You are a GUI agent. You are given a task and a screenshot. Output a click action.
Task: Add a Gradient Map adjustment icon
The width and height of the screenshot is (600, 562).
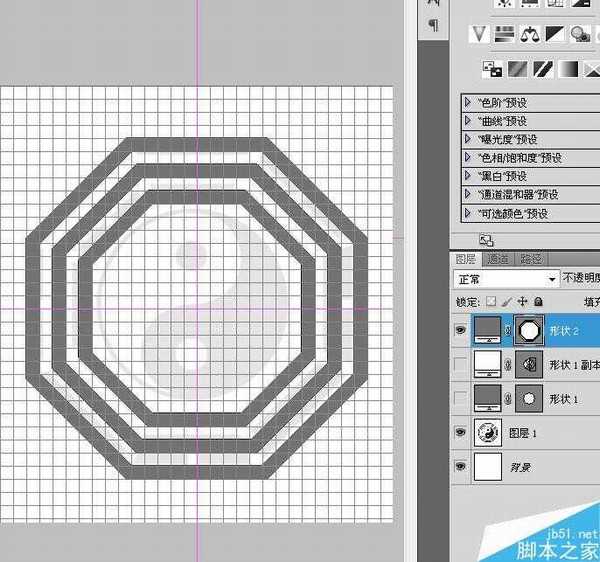click(568, 69)
